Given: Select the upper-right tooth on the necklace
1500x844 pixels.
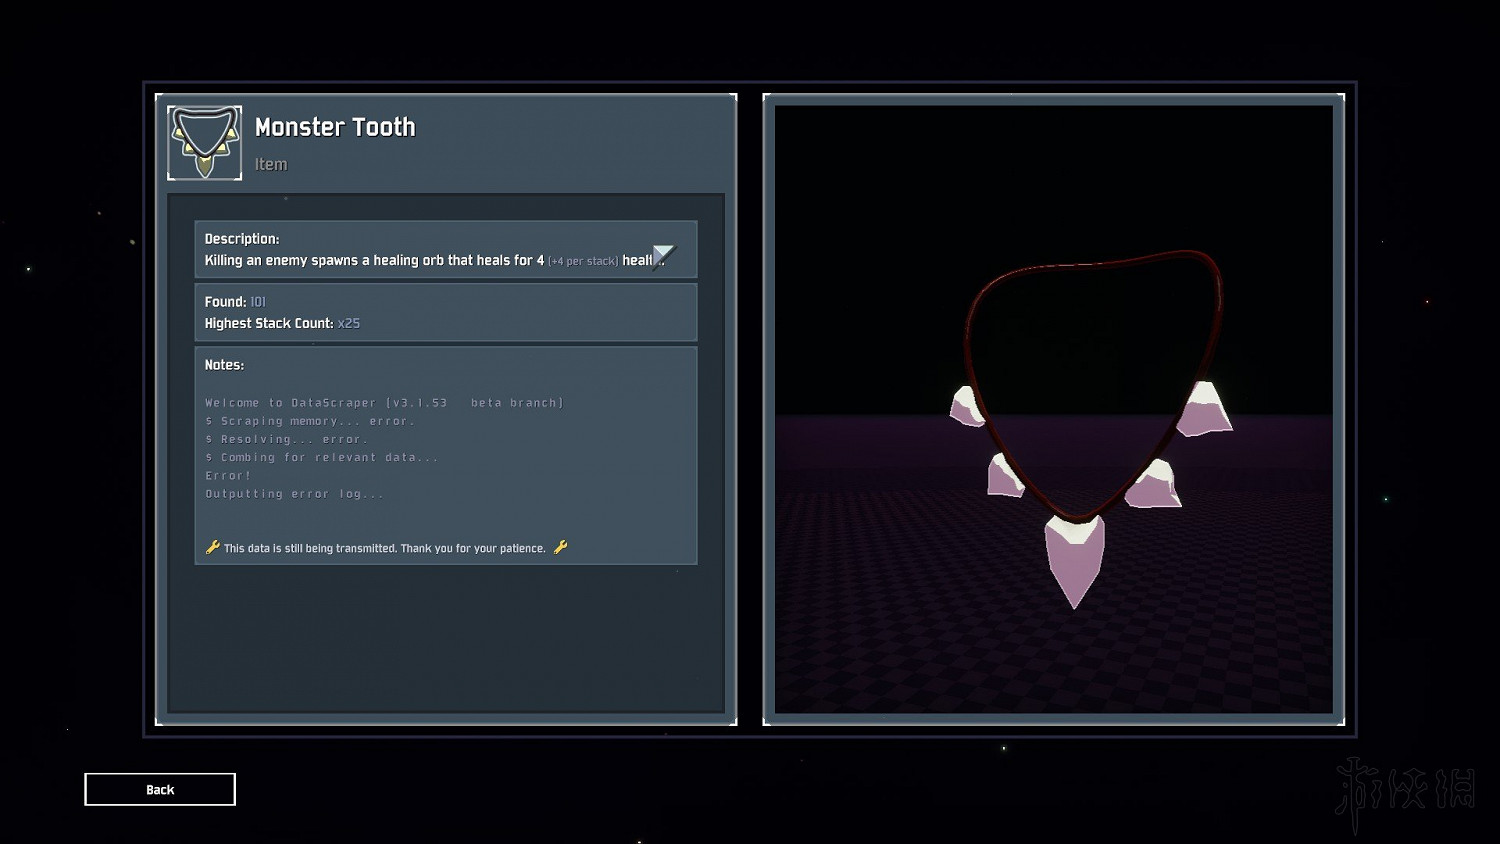Looking at the screenshot, I should [1204, 411].
